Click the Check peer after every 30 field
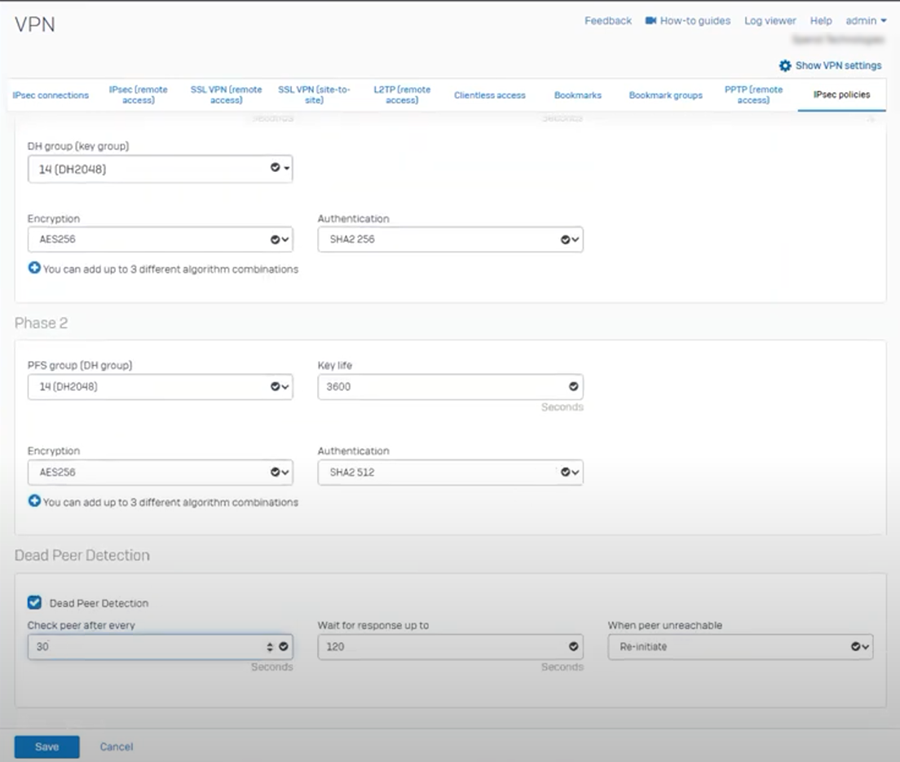 [160, 647]
